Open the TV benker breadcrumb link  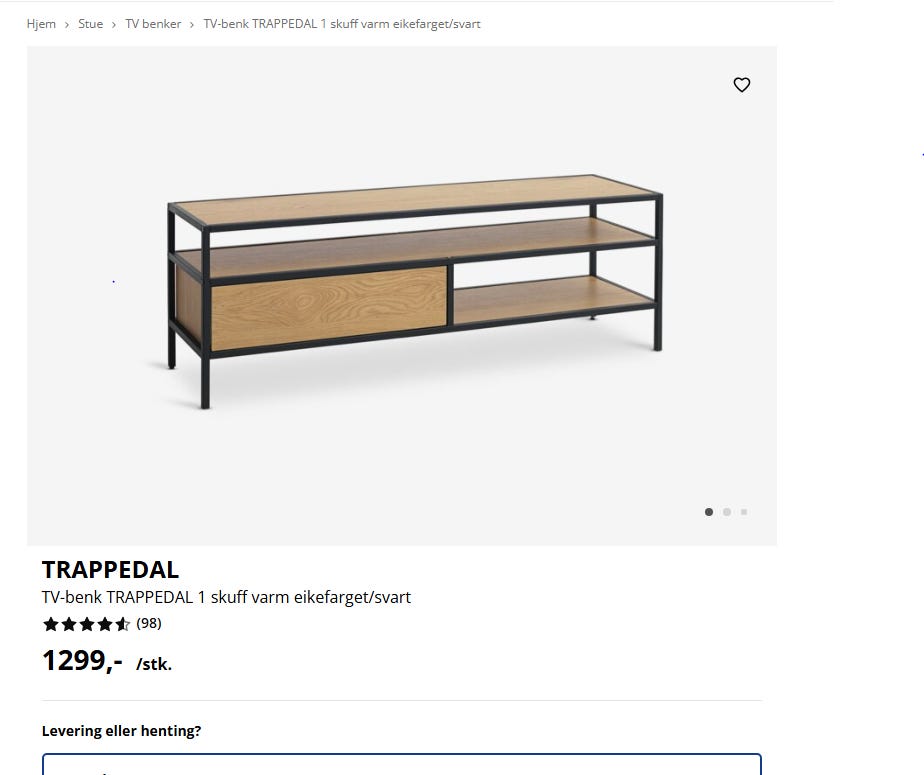(x=153, y=24)
